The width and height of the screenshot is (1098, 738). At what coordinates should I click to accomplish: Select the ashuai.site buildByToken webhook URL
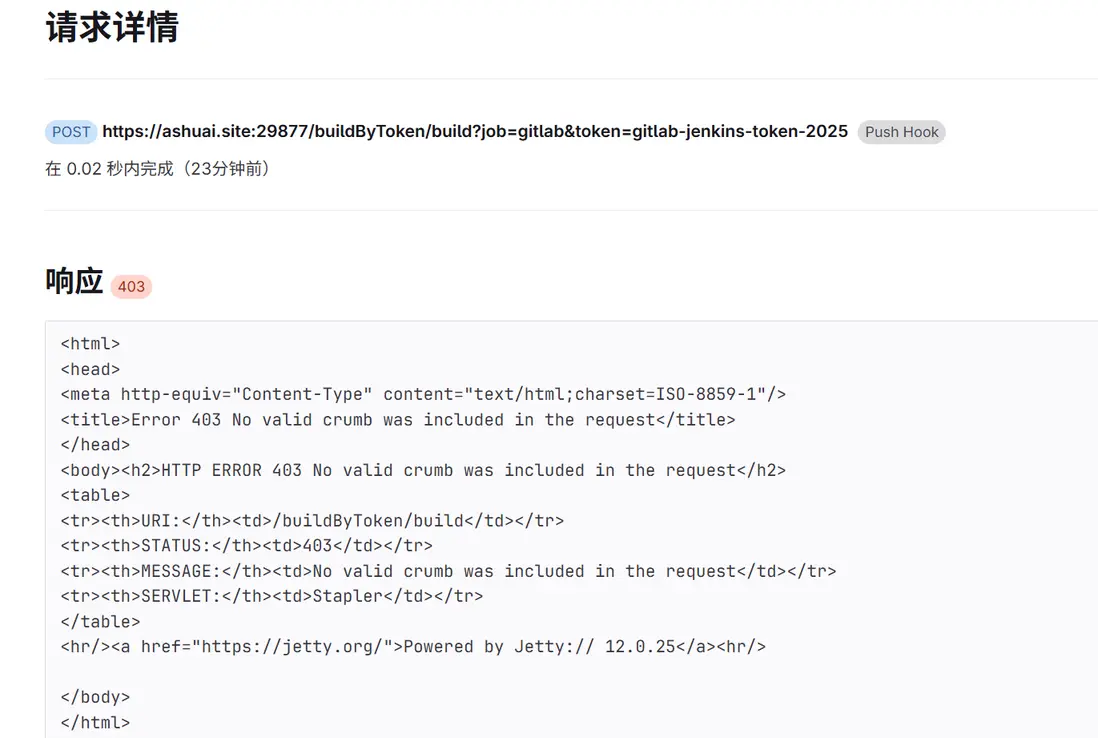pos(475,131)
